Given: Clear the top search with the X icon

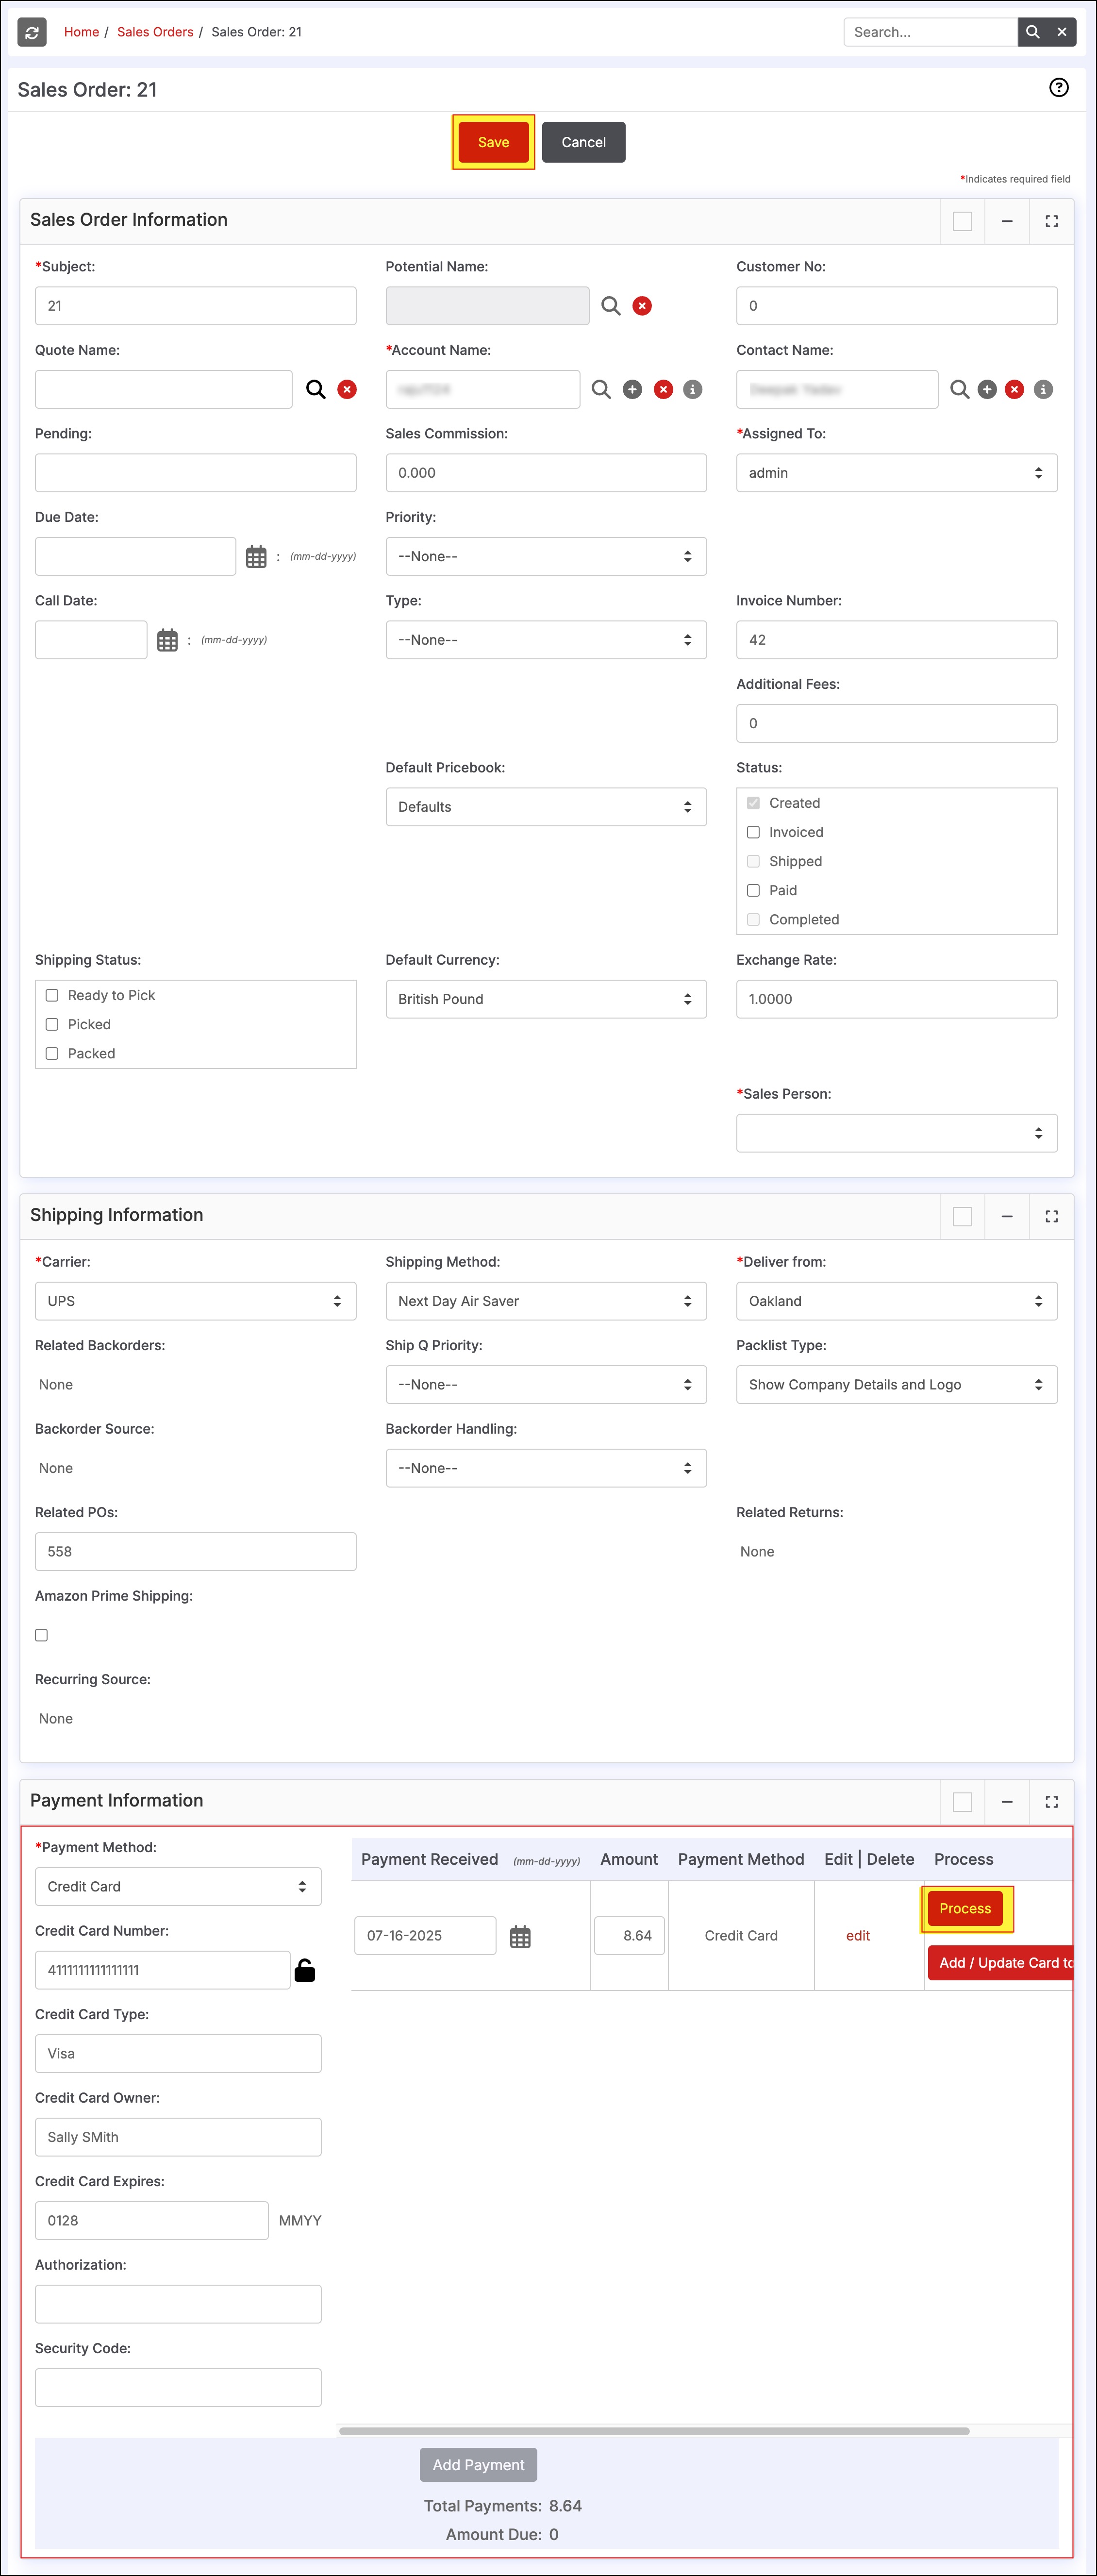Looking at the screenshot, I should tap(1062, 32).
